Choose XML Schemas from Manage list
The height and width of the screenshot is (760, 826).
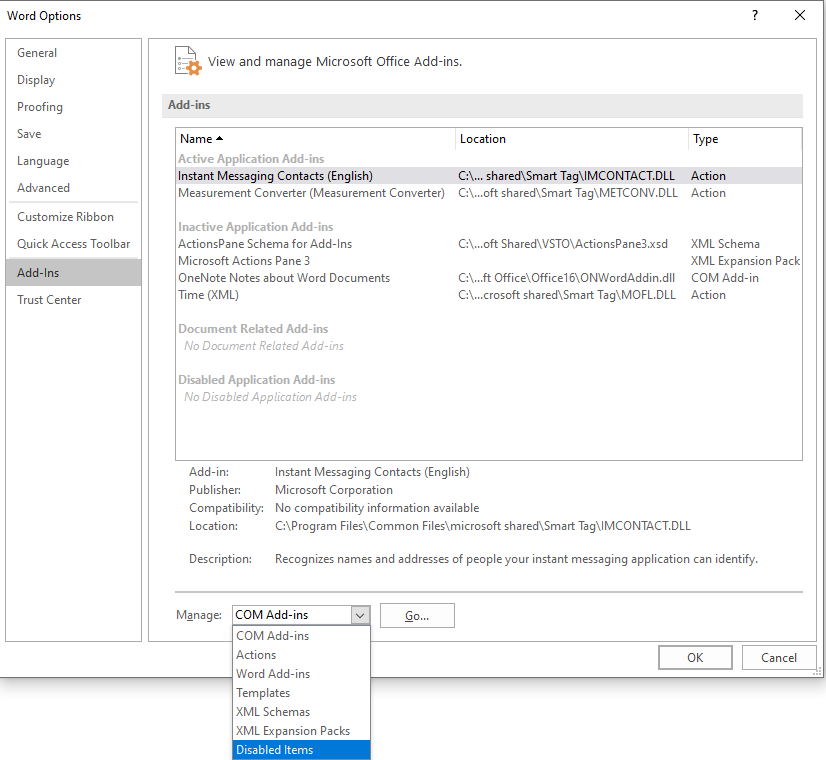click(x=301, y=712)
